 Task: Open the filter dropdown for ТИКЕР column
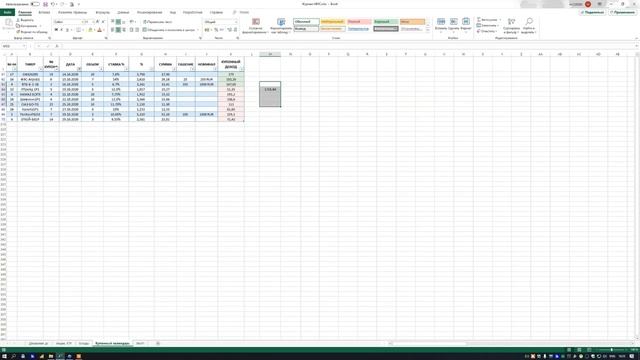point(41,69)
